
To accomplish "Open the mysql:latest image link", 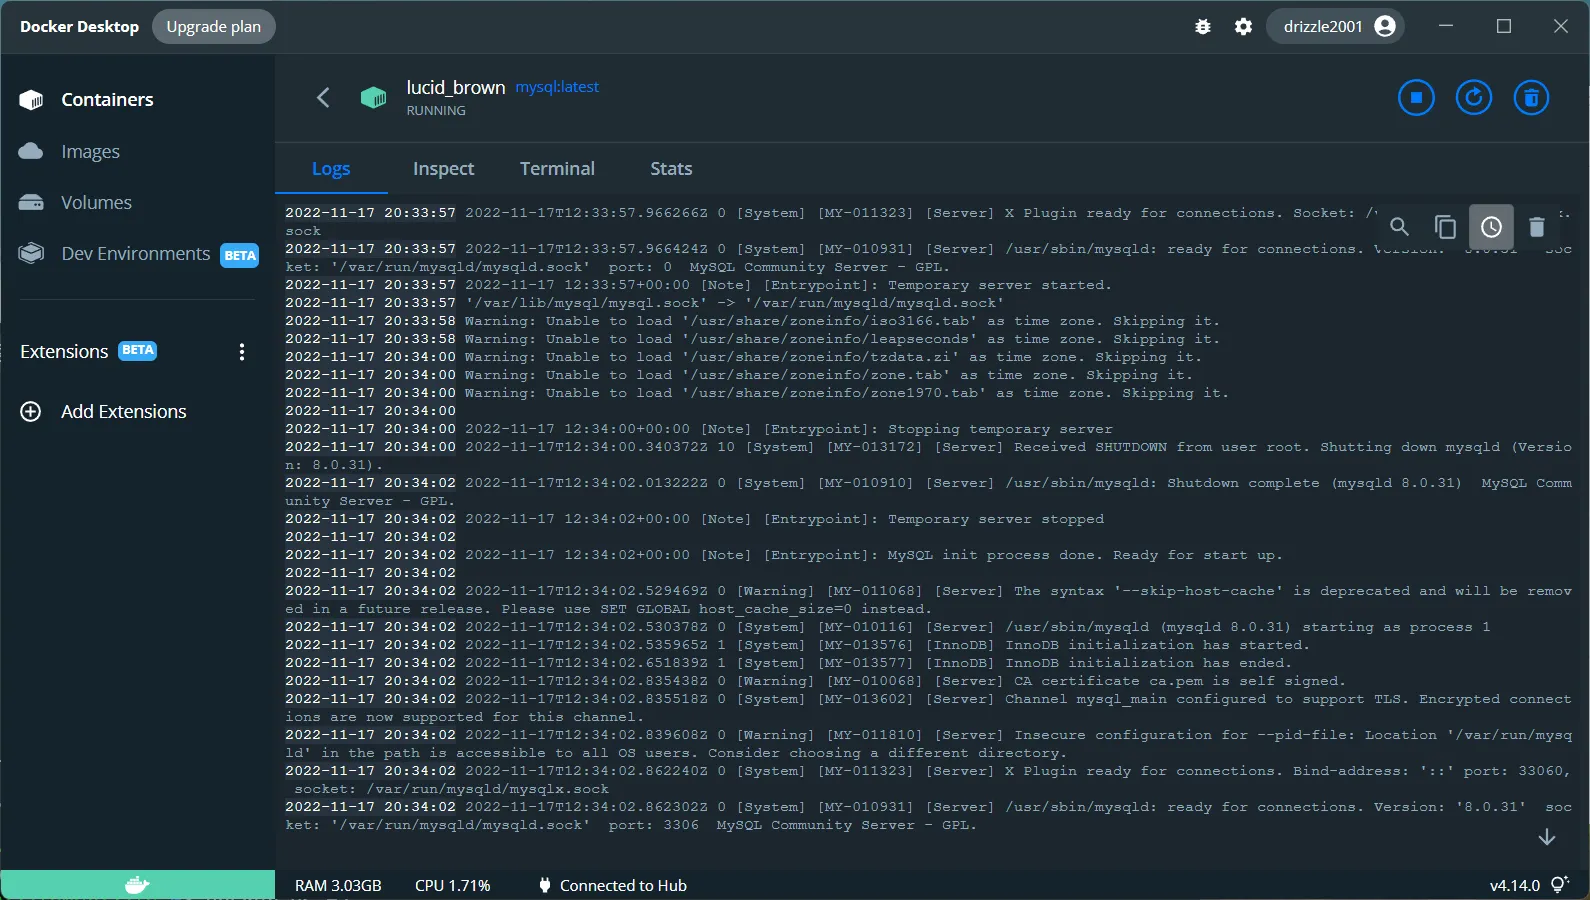I will (x=557, y=87).
